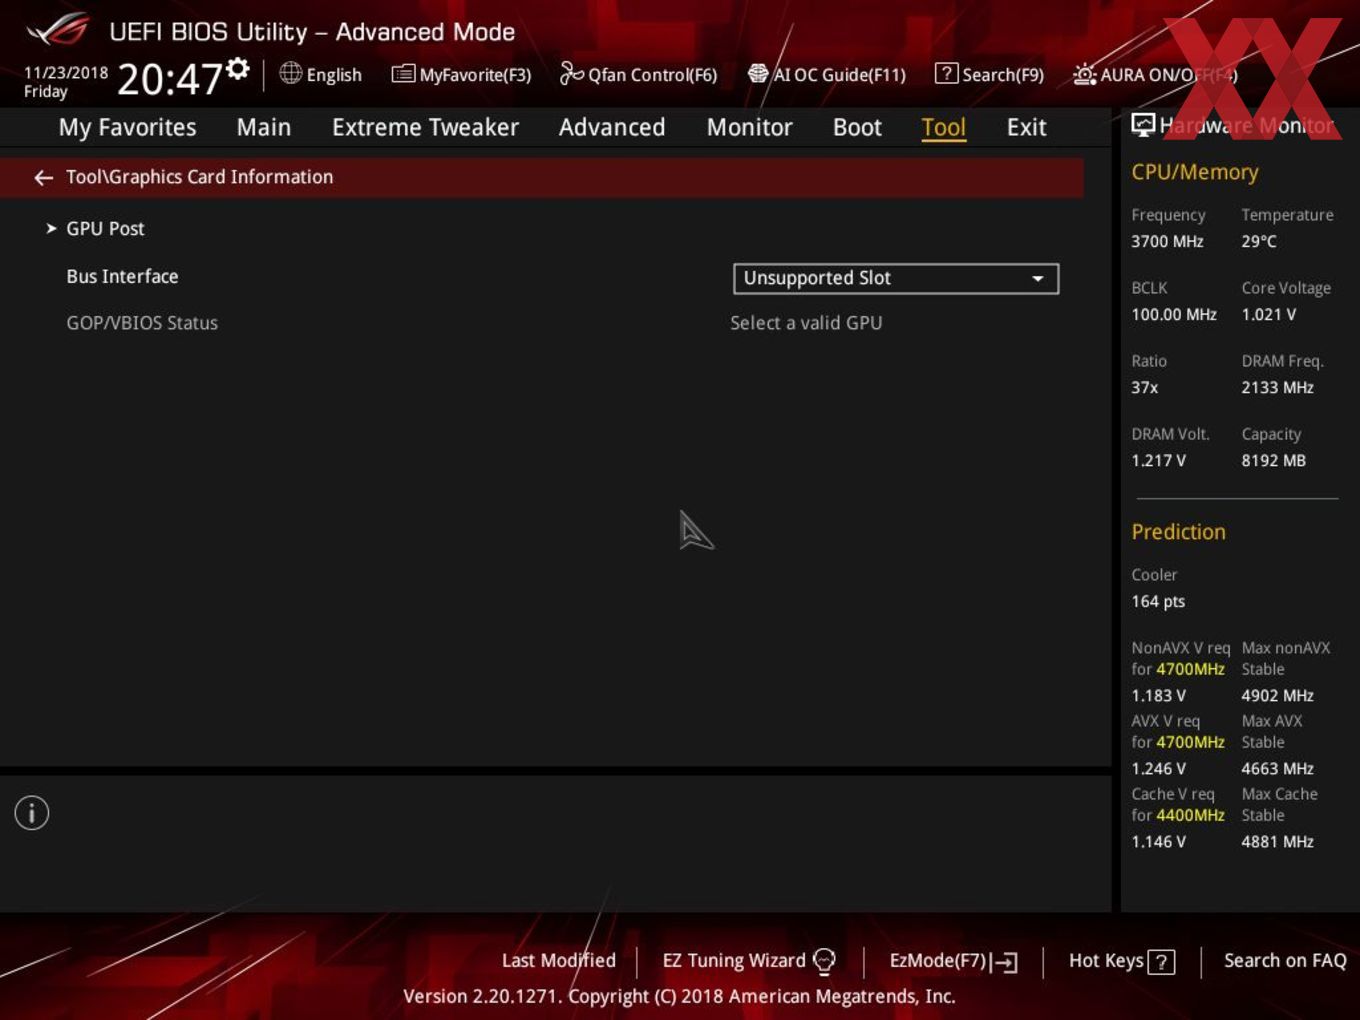
Task: Select the Tool tab
Action: (x=943, y=127)
